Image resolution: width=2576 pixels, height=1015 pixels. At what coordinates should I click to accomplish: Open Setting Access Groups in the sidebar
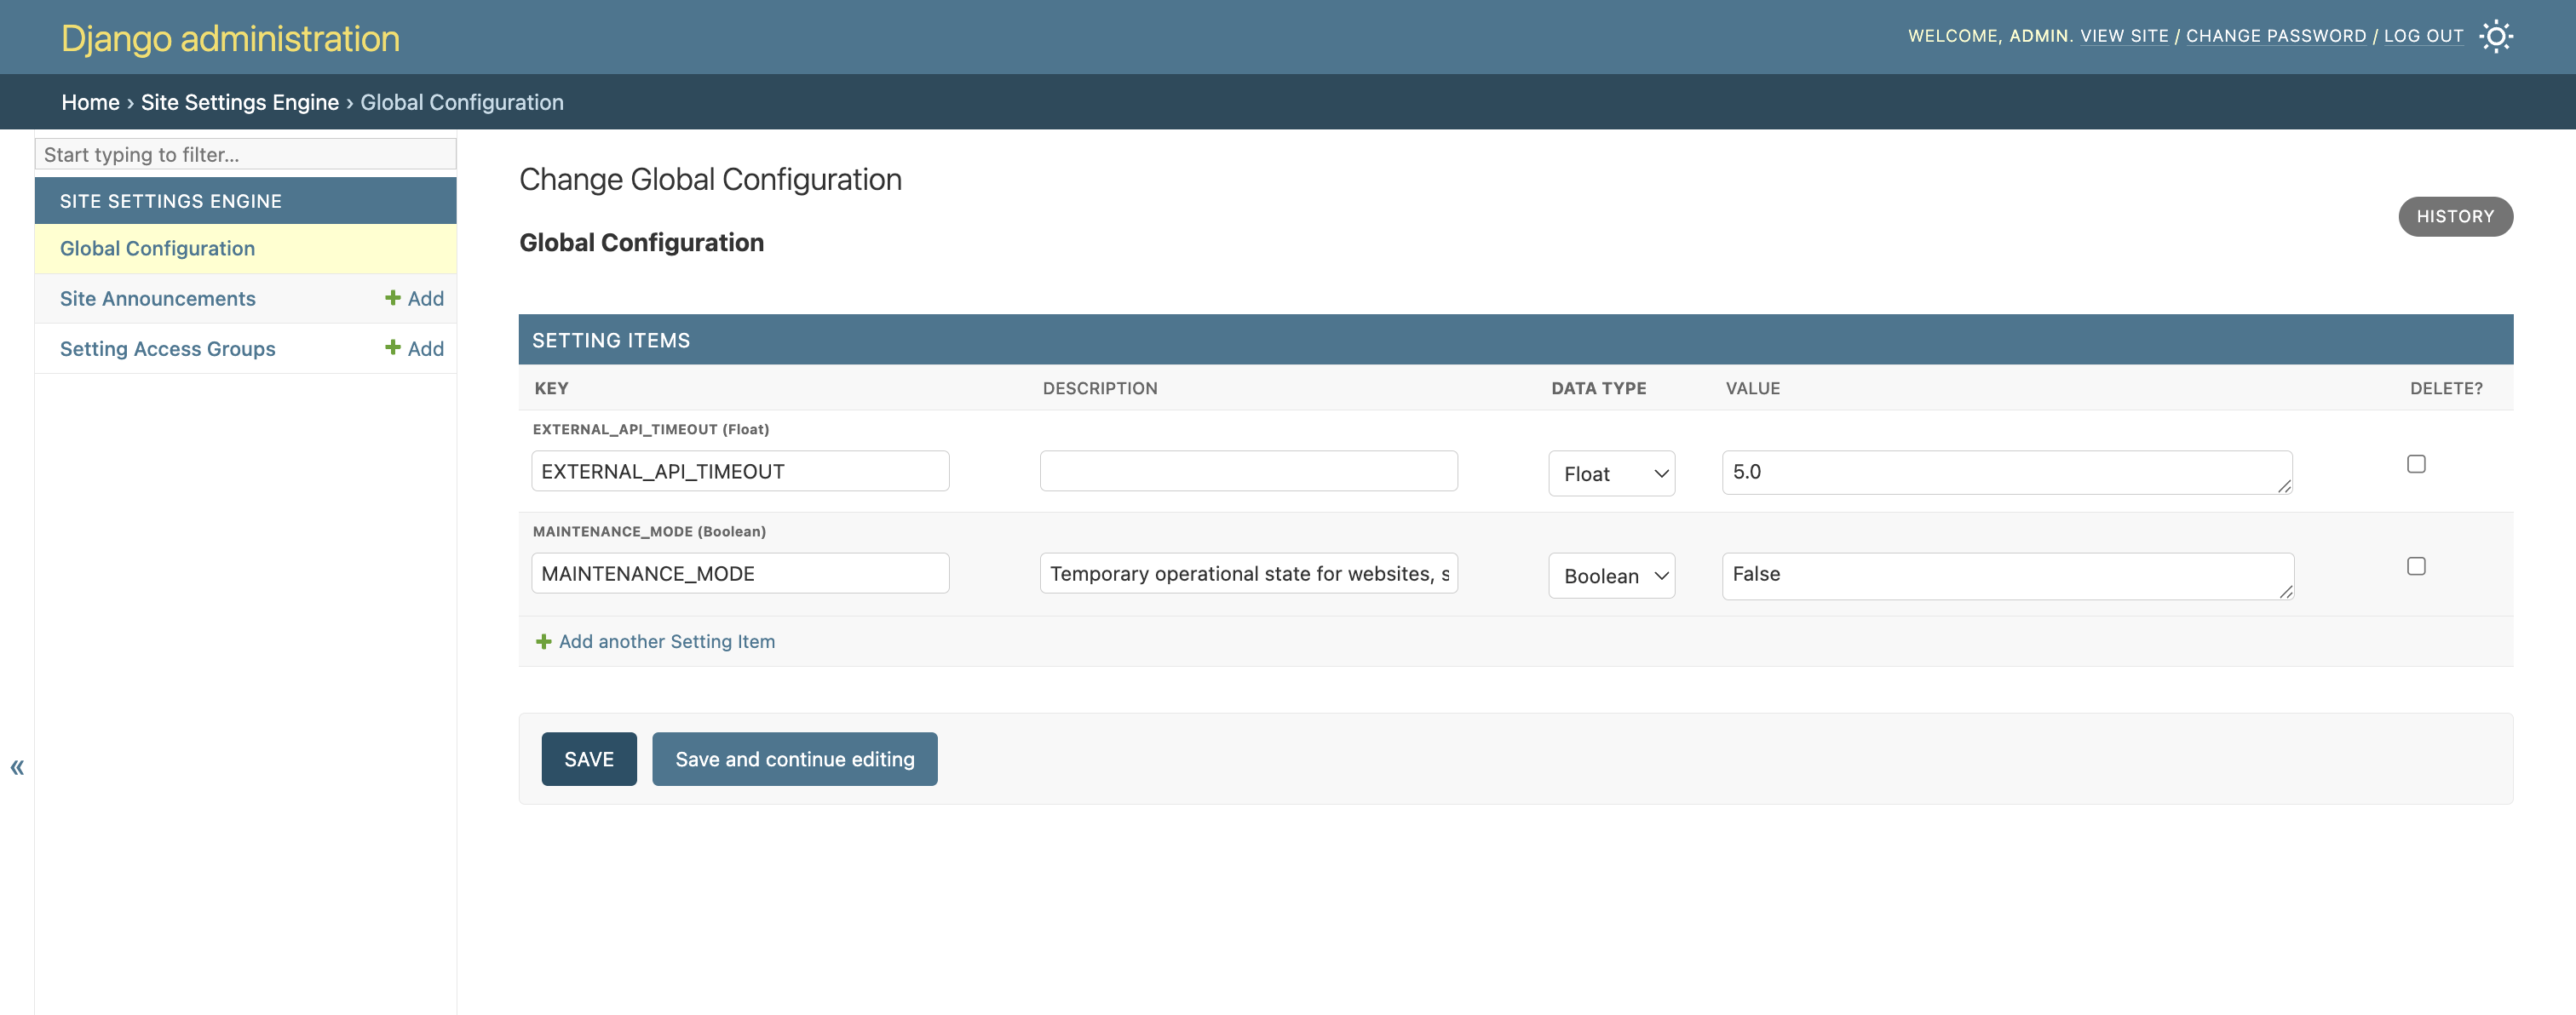(167, 348)
